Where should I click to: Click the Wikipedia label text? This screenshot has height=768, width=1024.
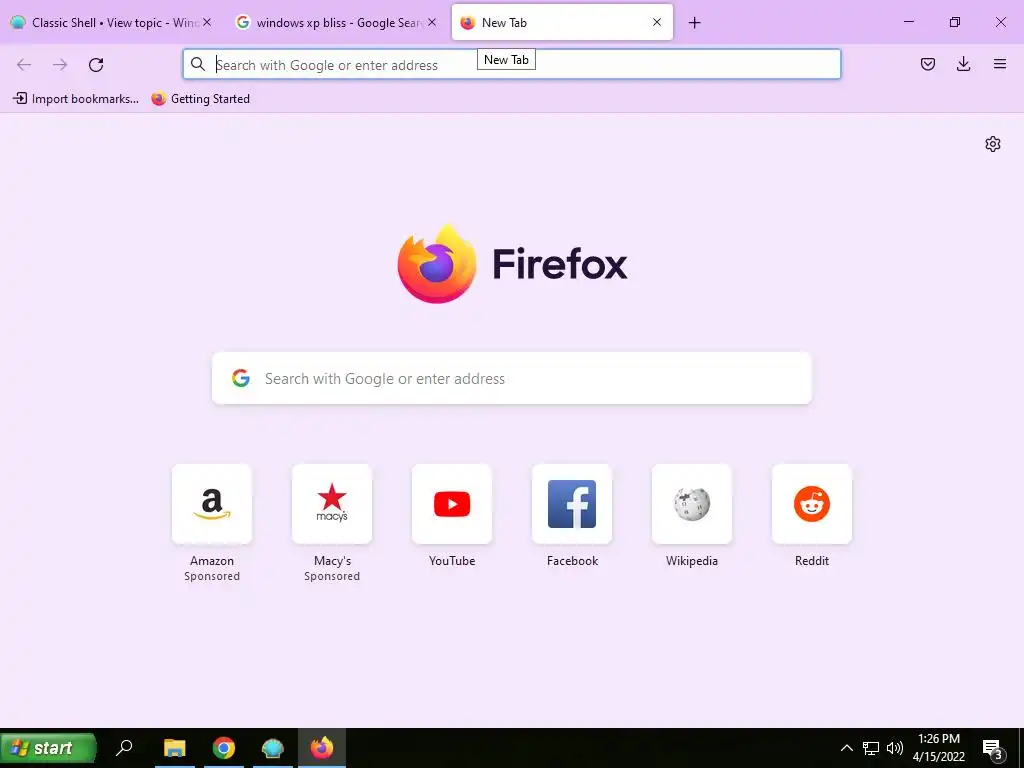click(692, 560)
